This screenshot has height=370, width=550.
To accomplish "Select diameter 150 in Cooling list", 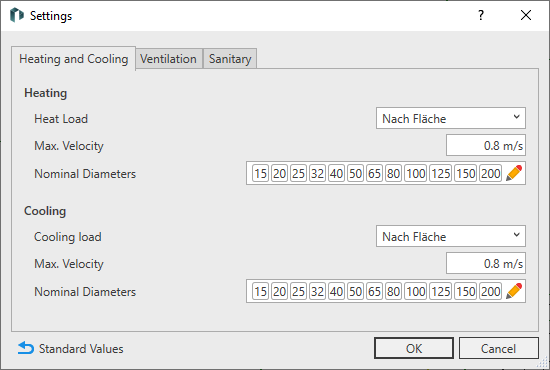I will coord(466,291).
